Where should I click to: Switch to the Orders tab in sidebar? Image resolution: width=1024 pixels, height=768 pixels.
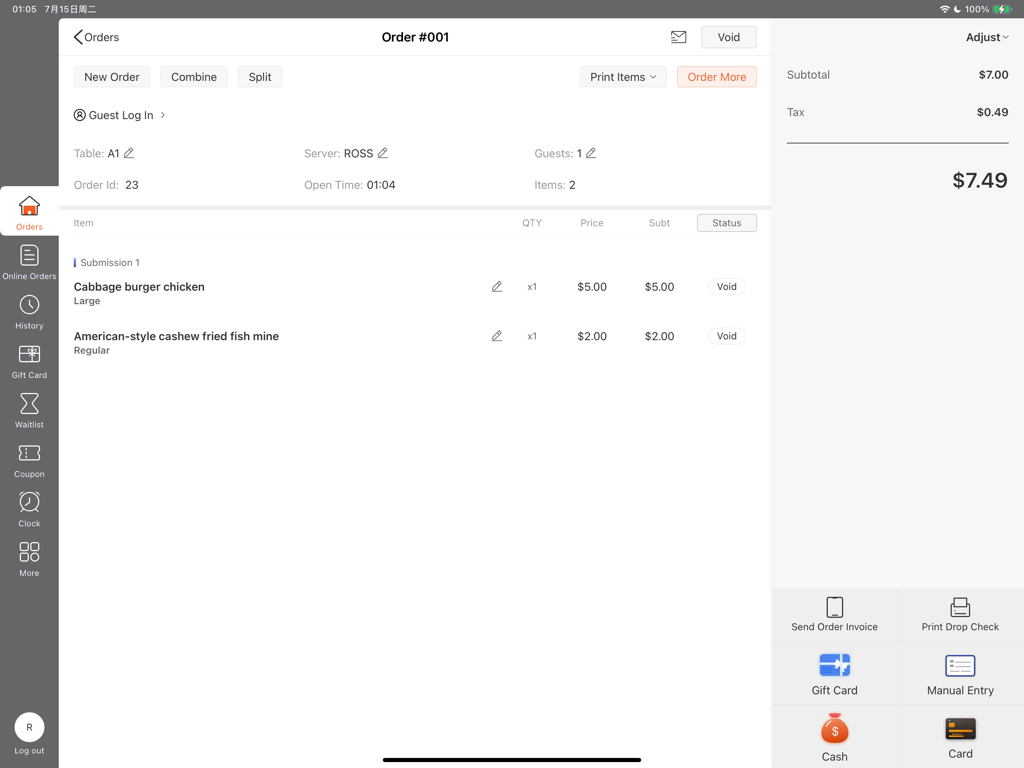coord(29,212)
